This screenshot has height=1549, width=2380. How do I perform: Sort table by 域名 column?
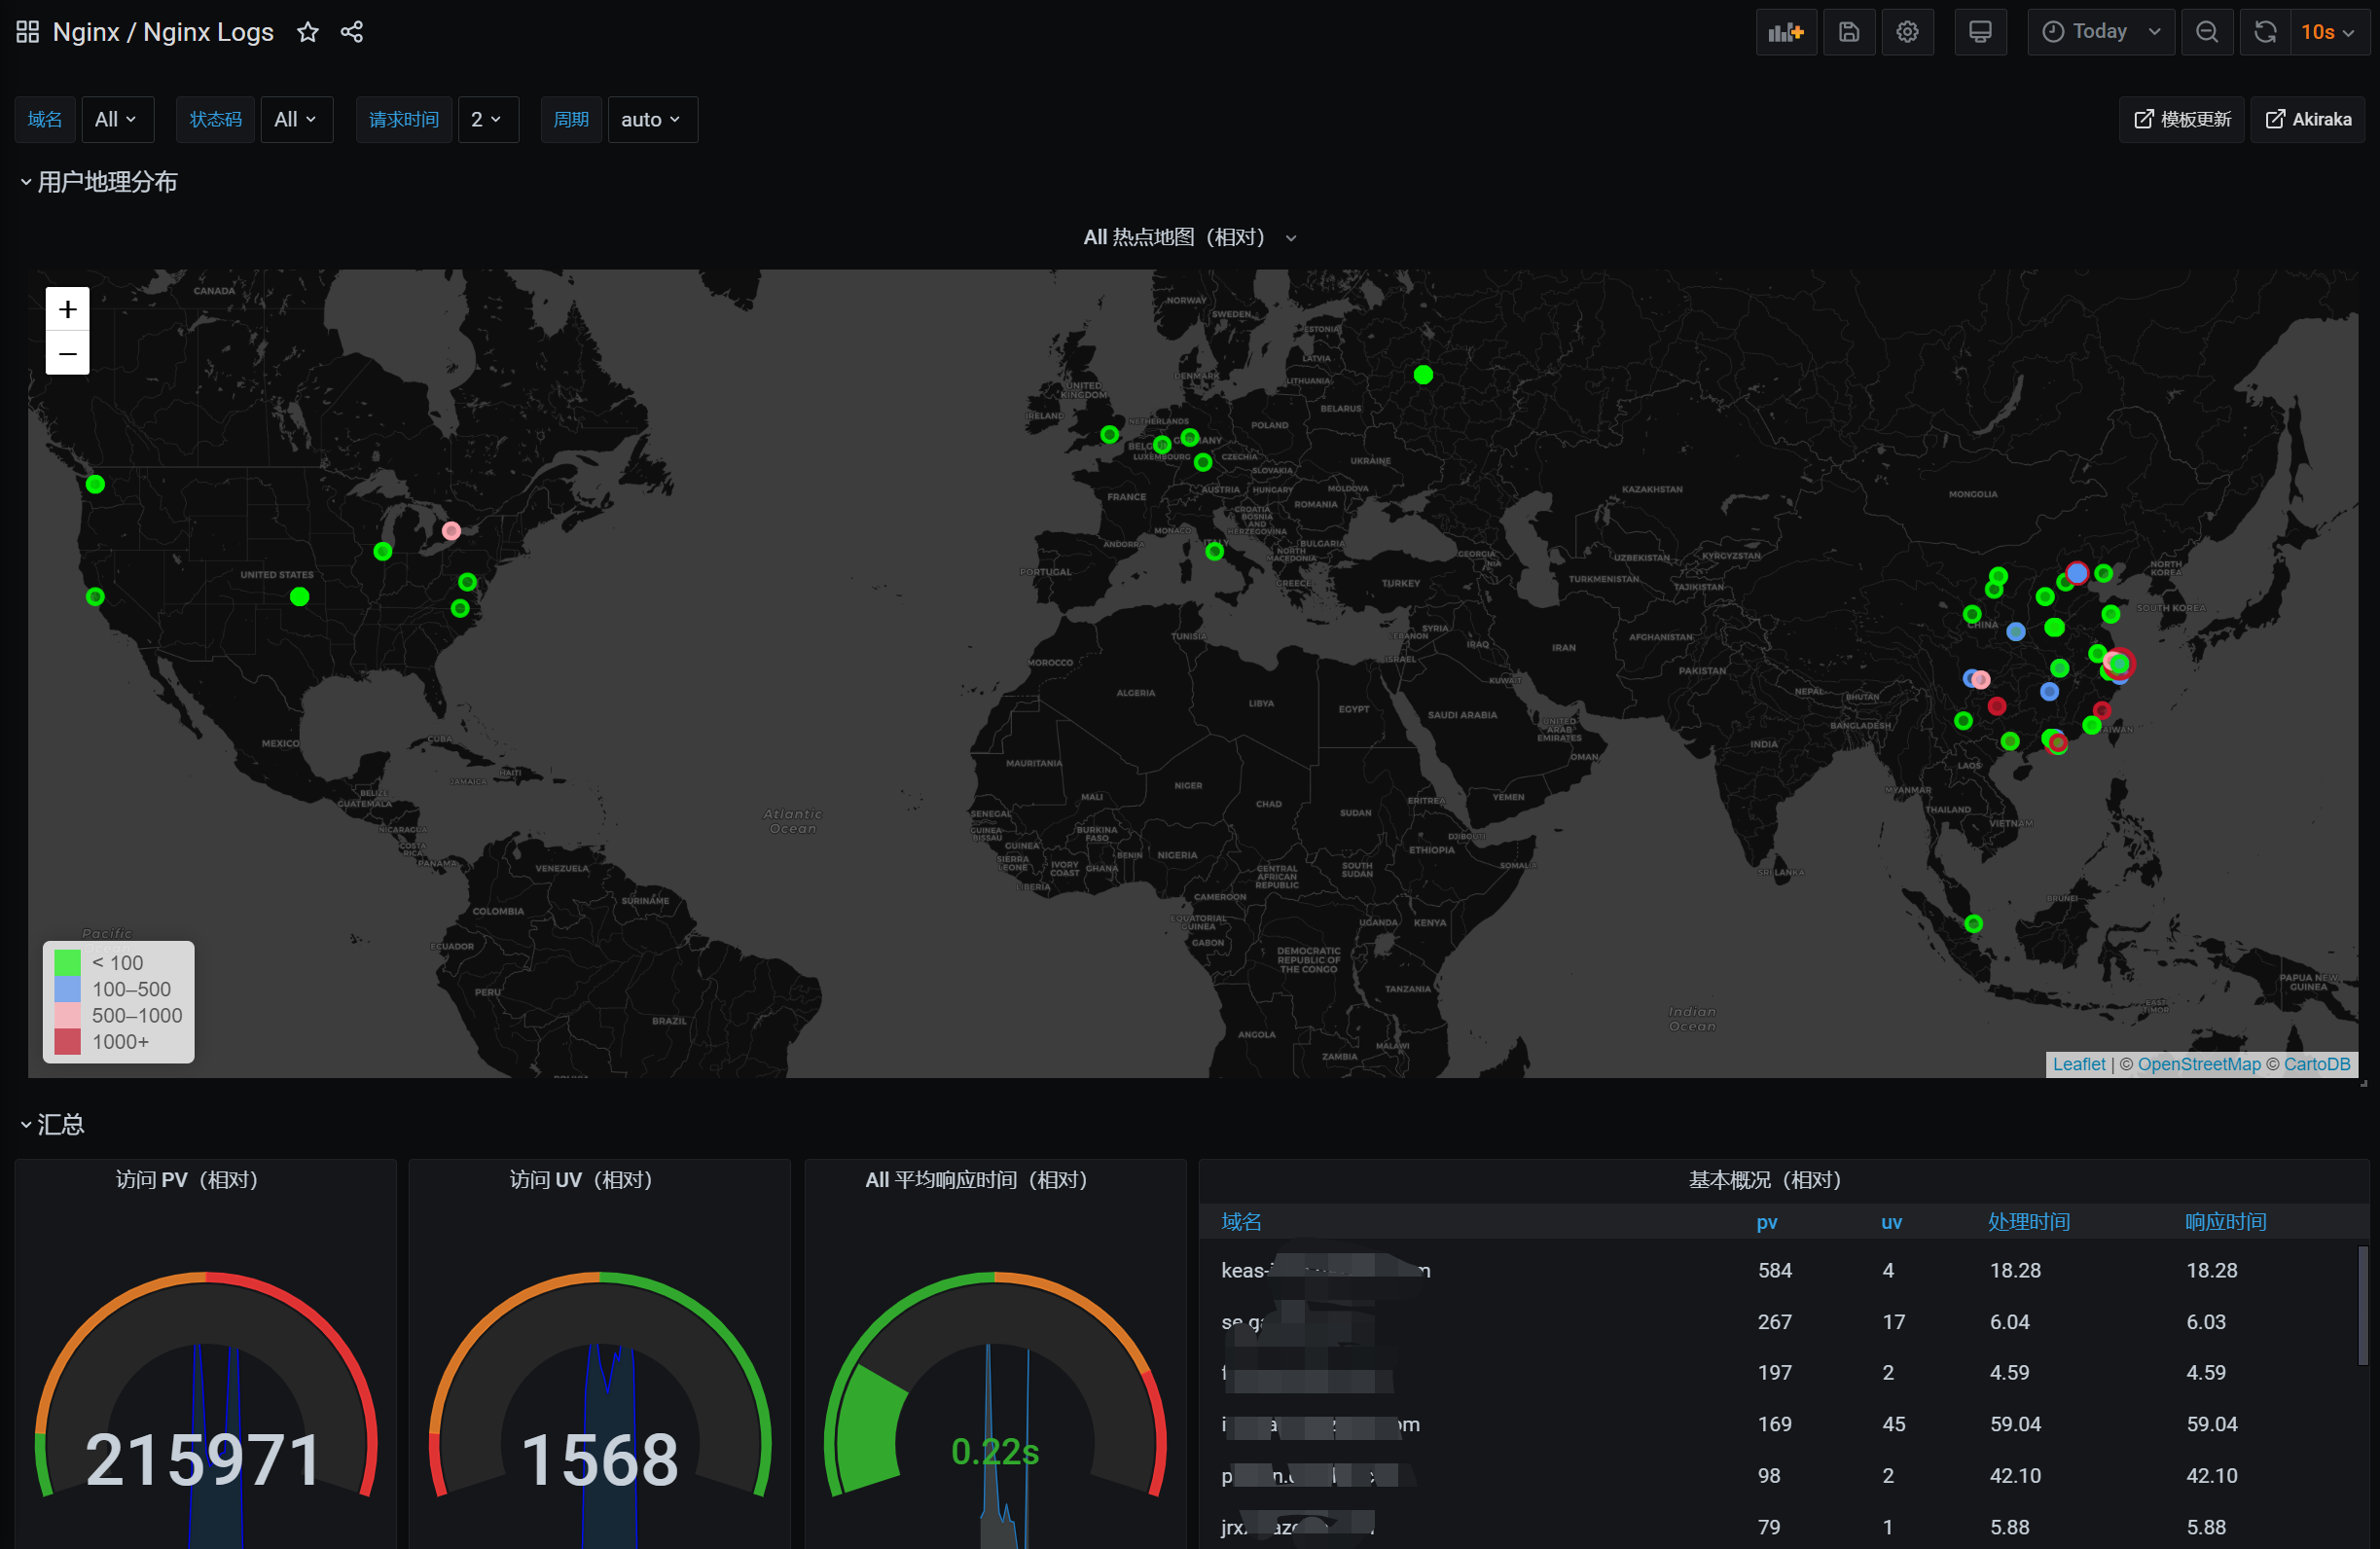[x=1241, y=1222]
